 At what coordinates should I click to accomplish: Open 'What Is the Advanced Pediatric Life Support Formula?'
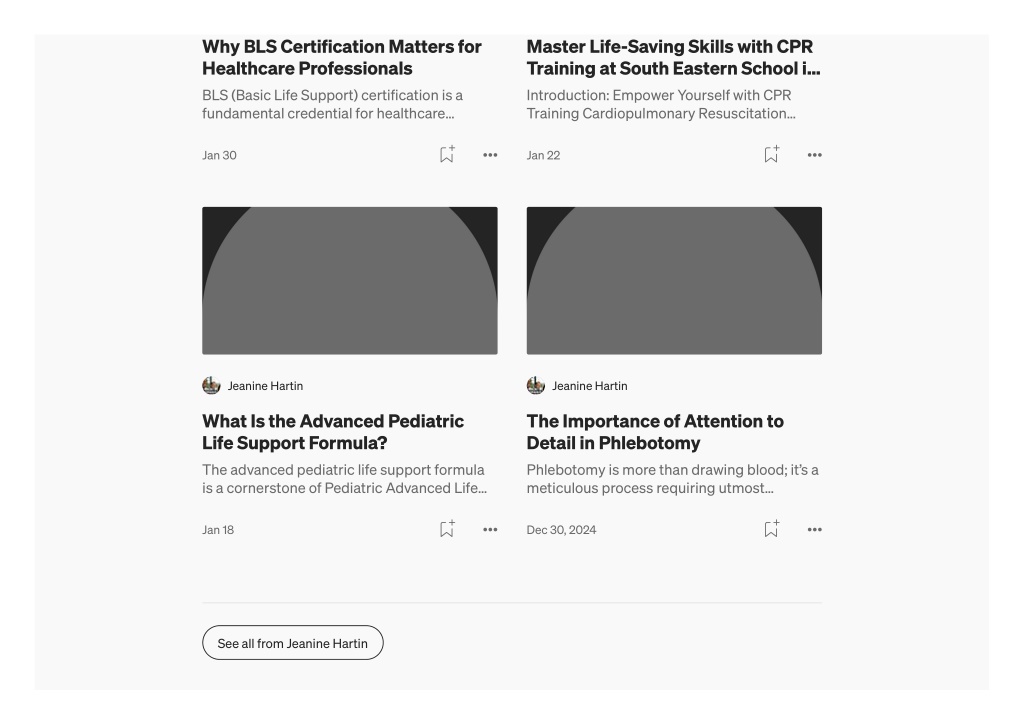click(333, 432)
